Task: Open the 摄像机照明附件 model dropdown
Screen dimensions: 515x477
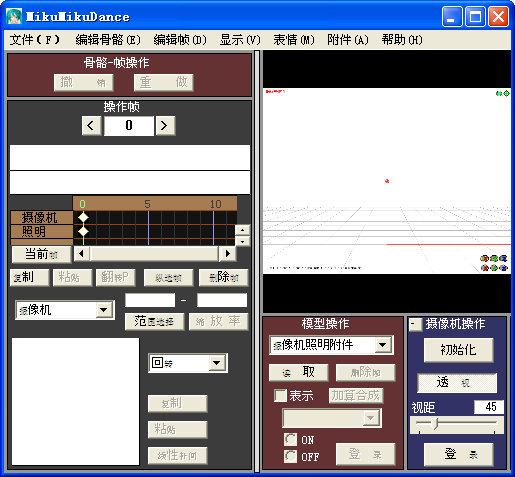Action: [383, 345]
